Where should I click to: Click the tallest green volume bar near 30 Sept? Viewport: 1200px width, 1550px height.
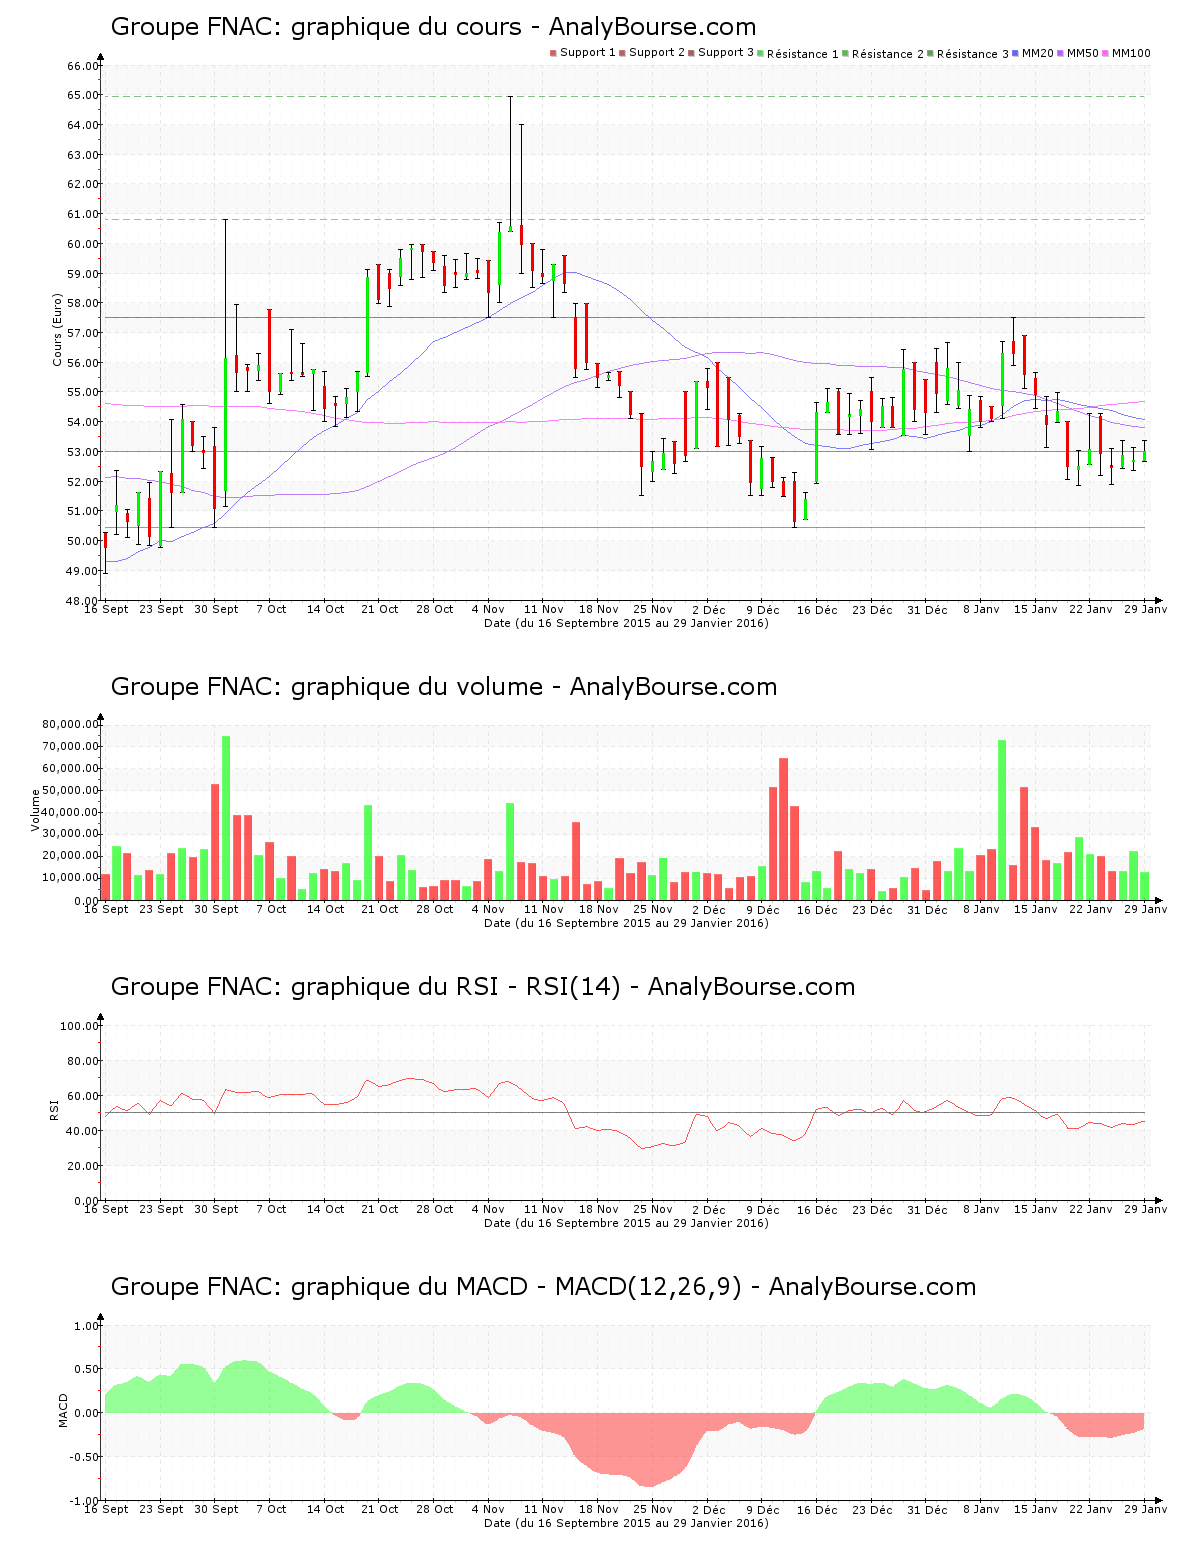tap(226, 818)
